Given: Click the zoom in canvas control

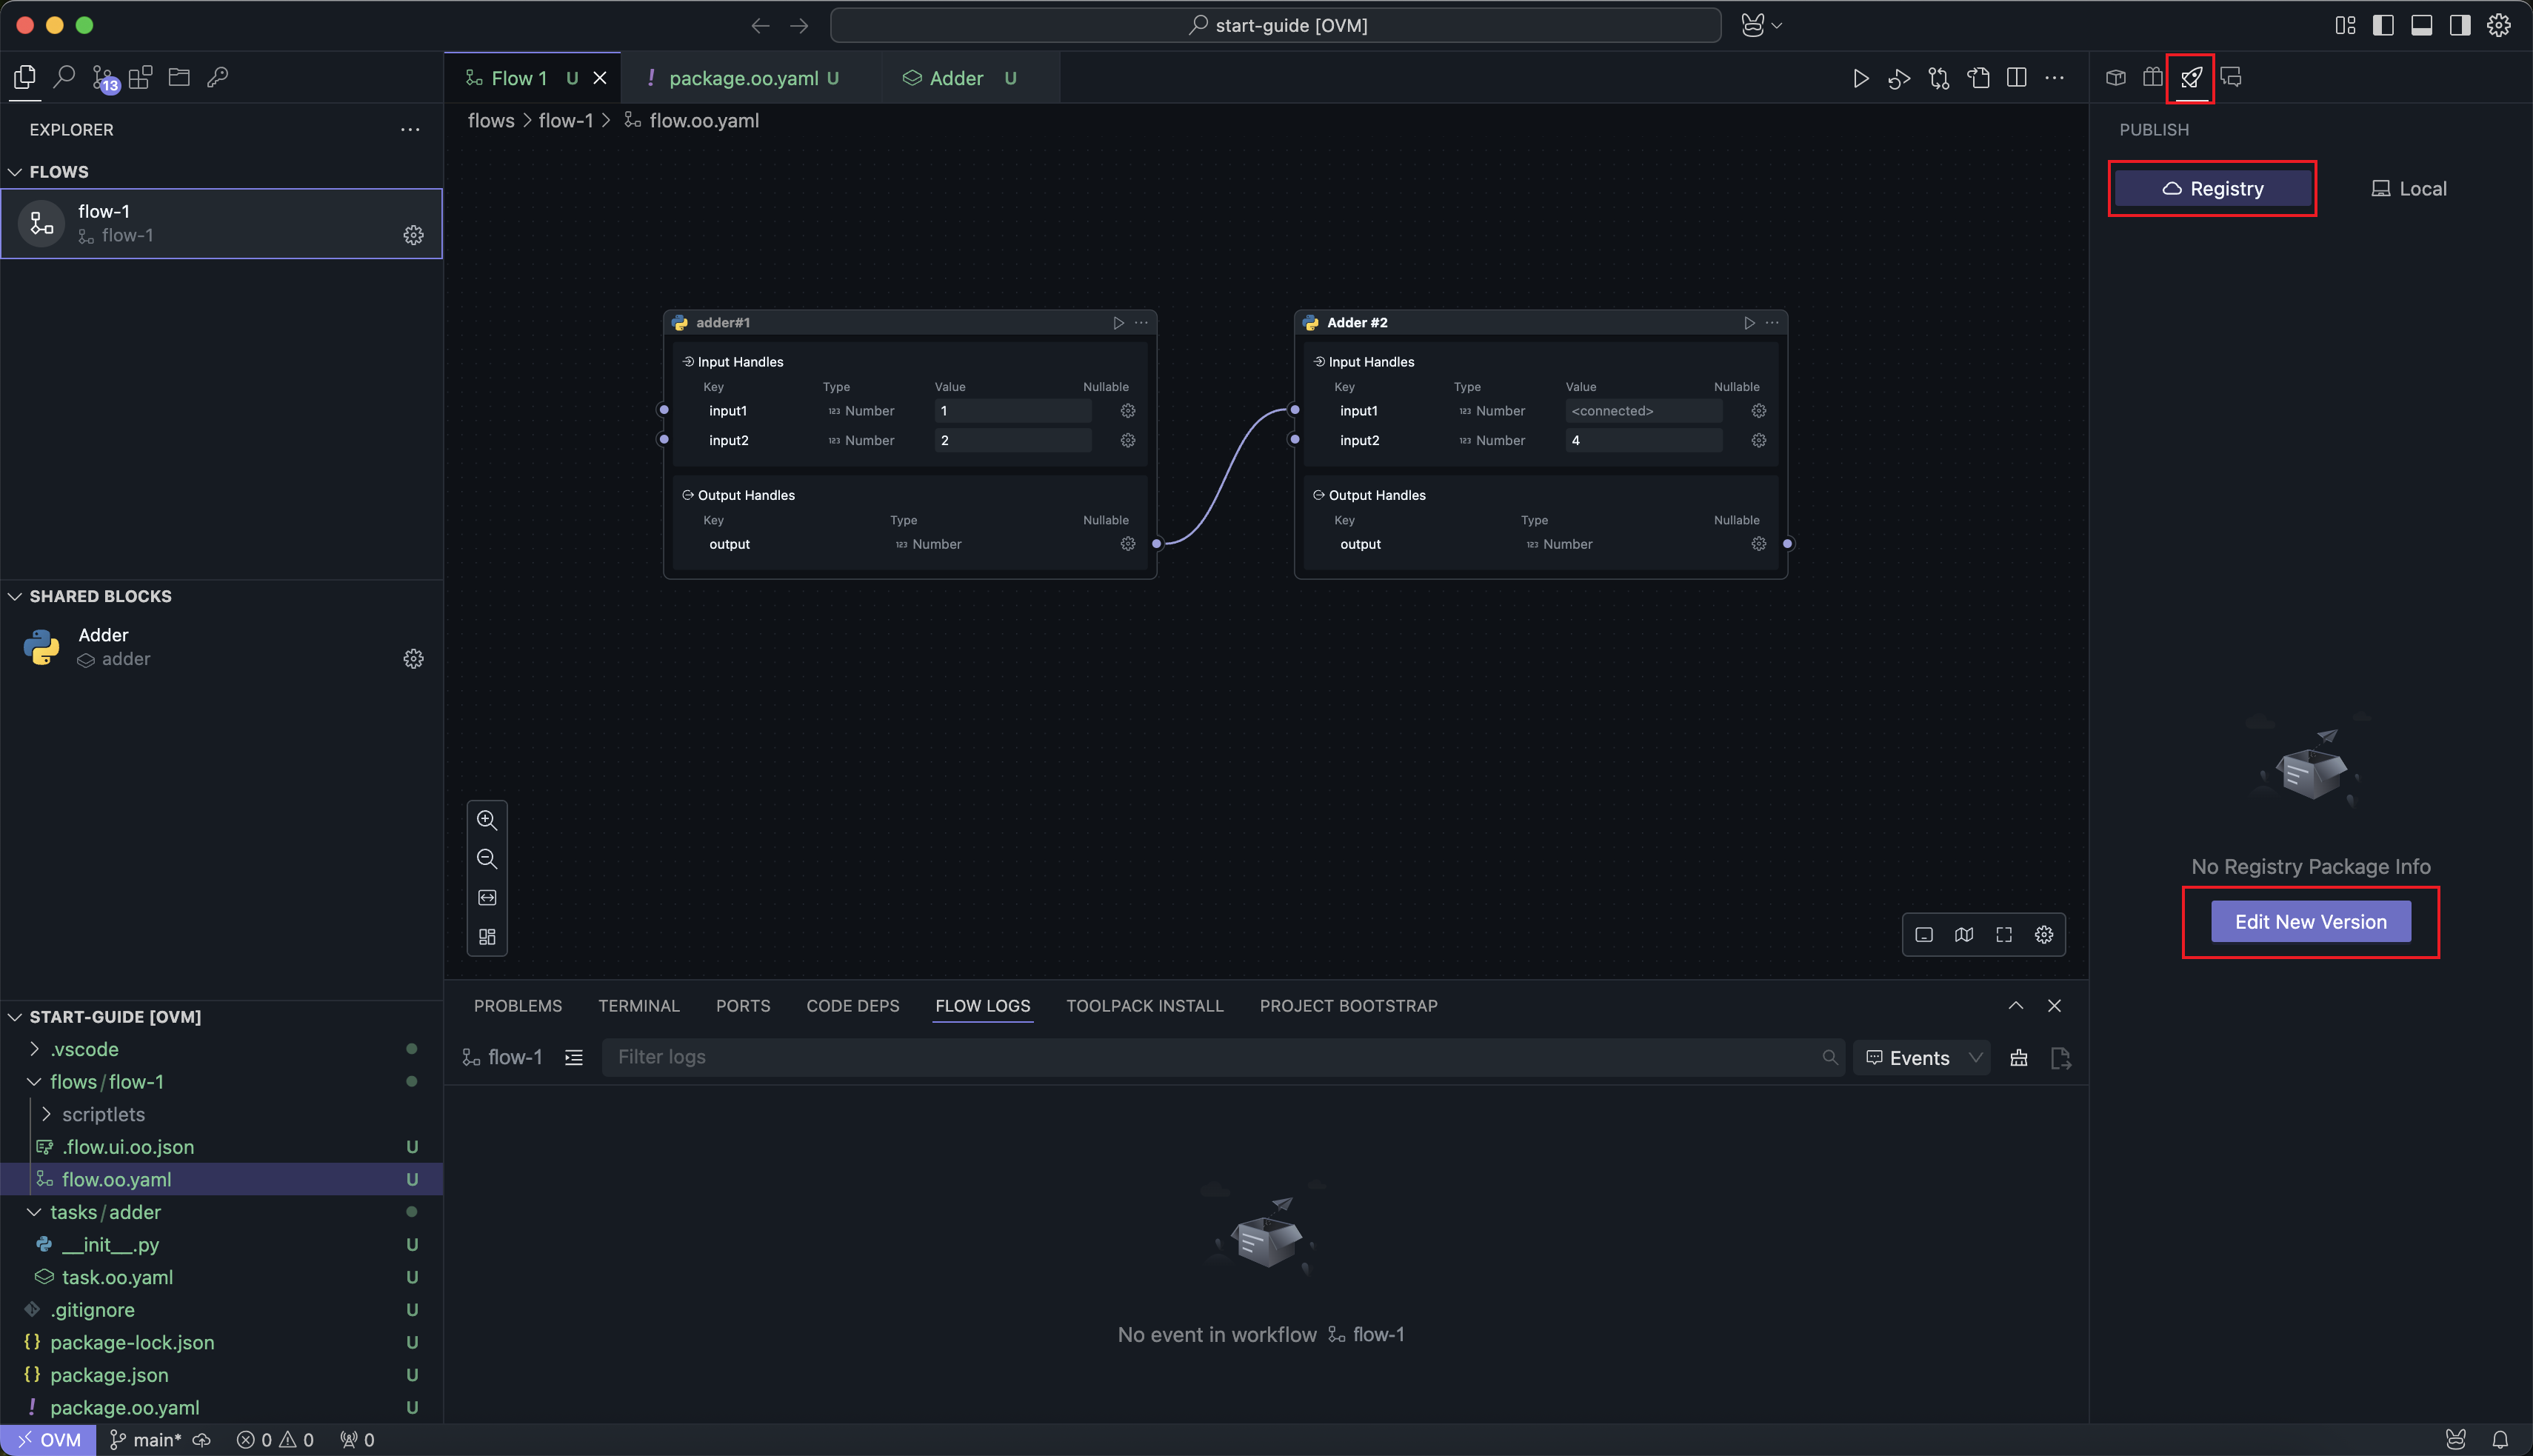Looking at the screenshot, I should point(487,820).
